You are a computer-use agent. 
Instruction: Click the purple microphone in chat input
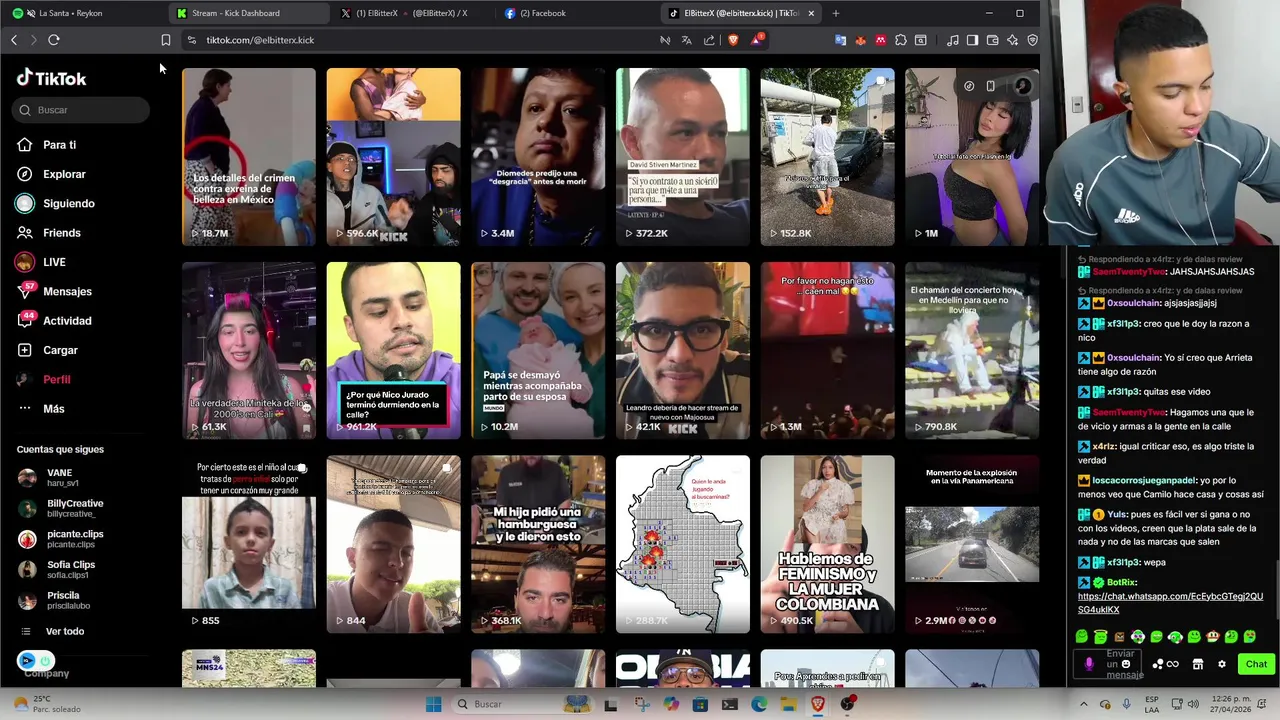[1089, 664]
